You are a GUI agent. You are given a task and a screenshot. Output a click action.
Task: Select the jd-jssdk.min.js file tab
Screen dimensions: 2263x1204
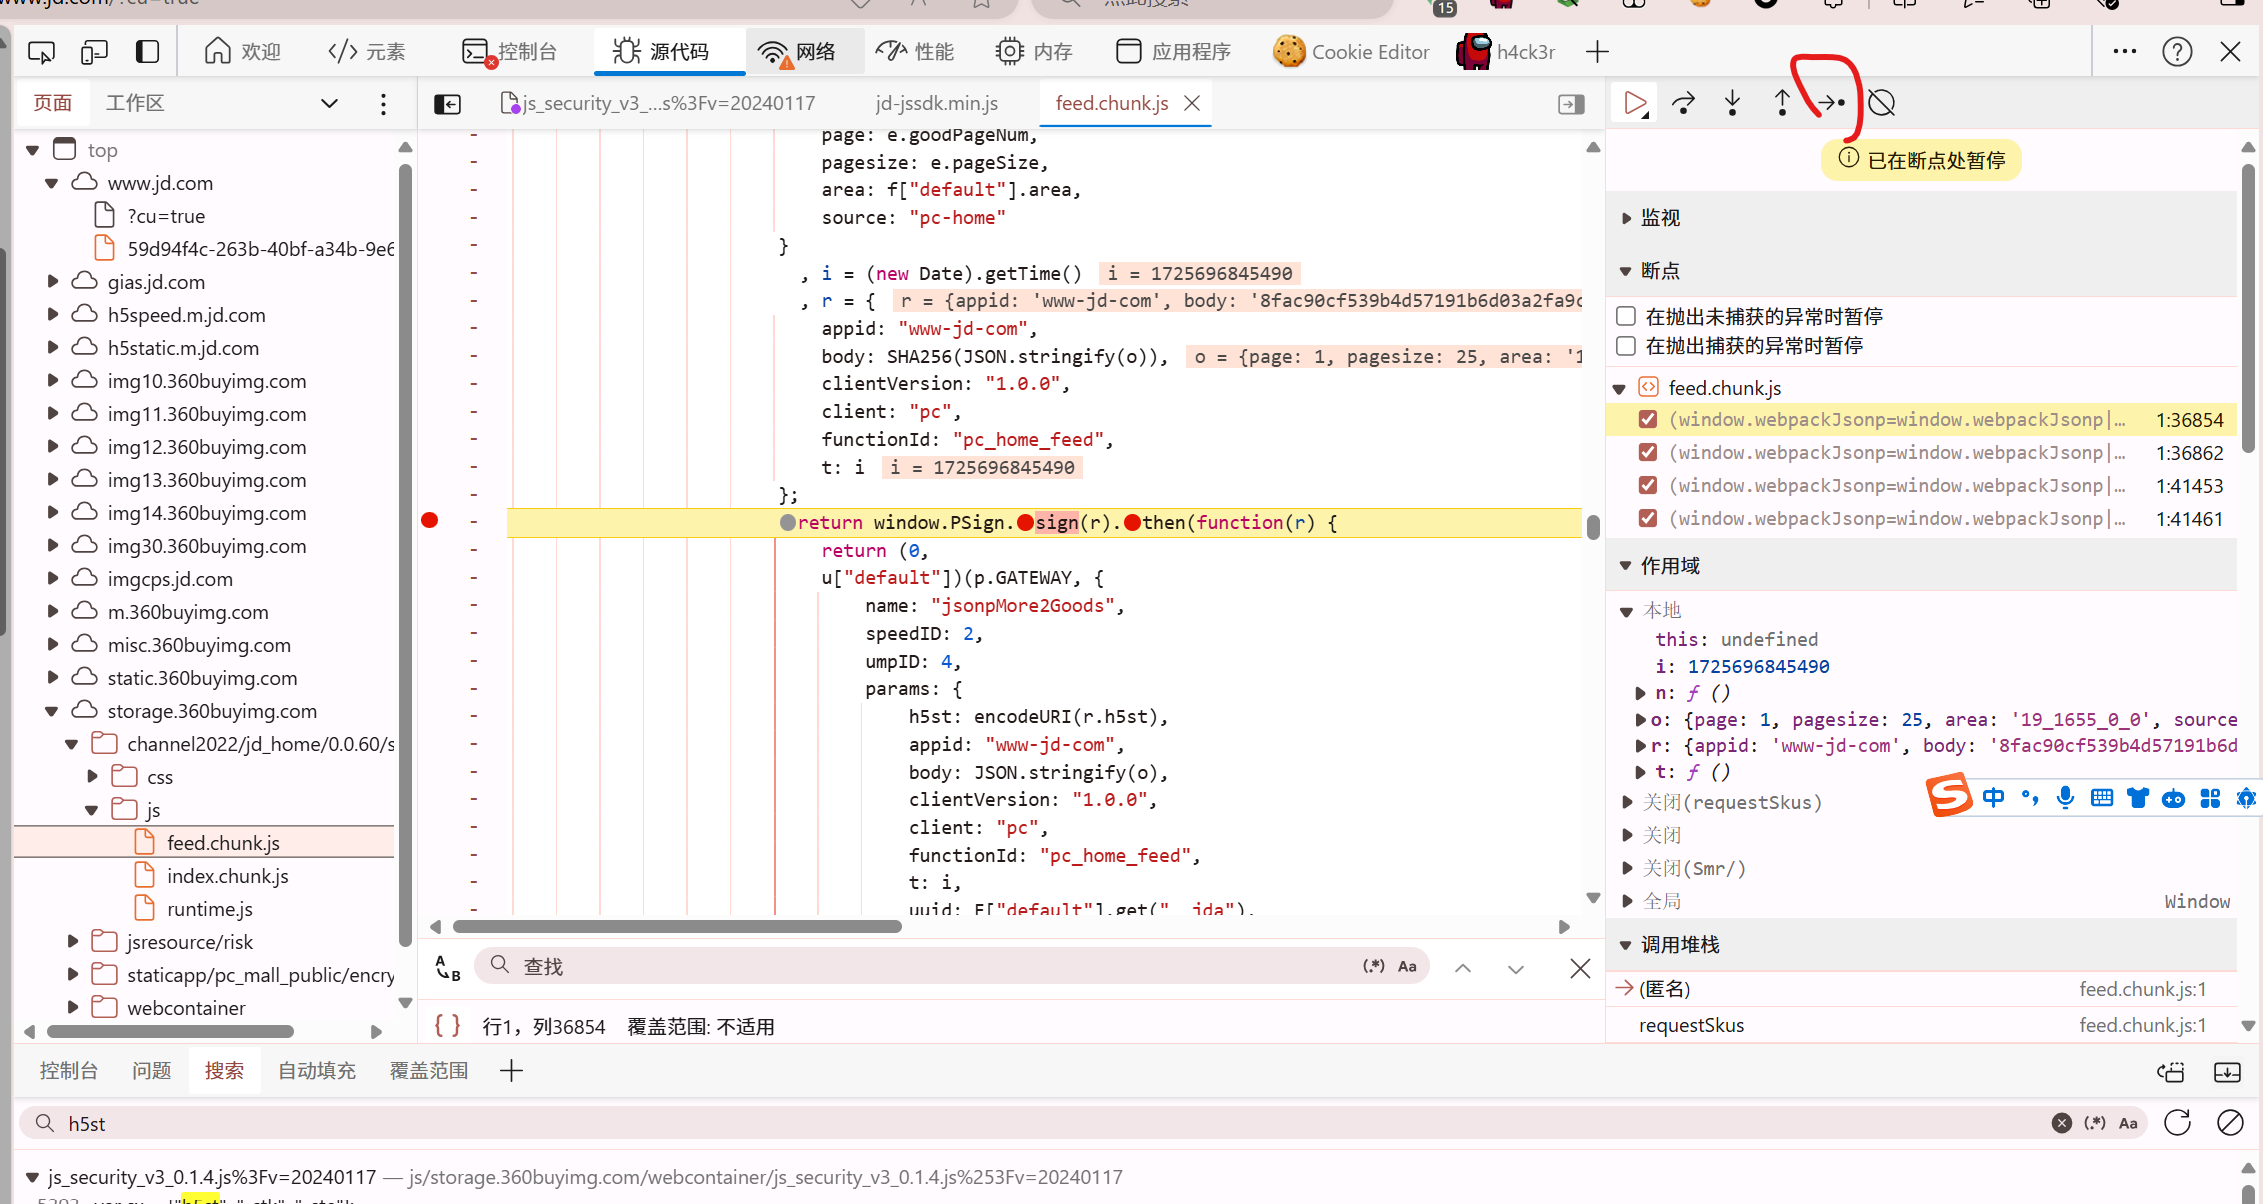pyautogui.click(x=937, y=104)
